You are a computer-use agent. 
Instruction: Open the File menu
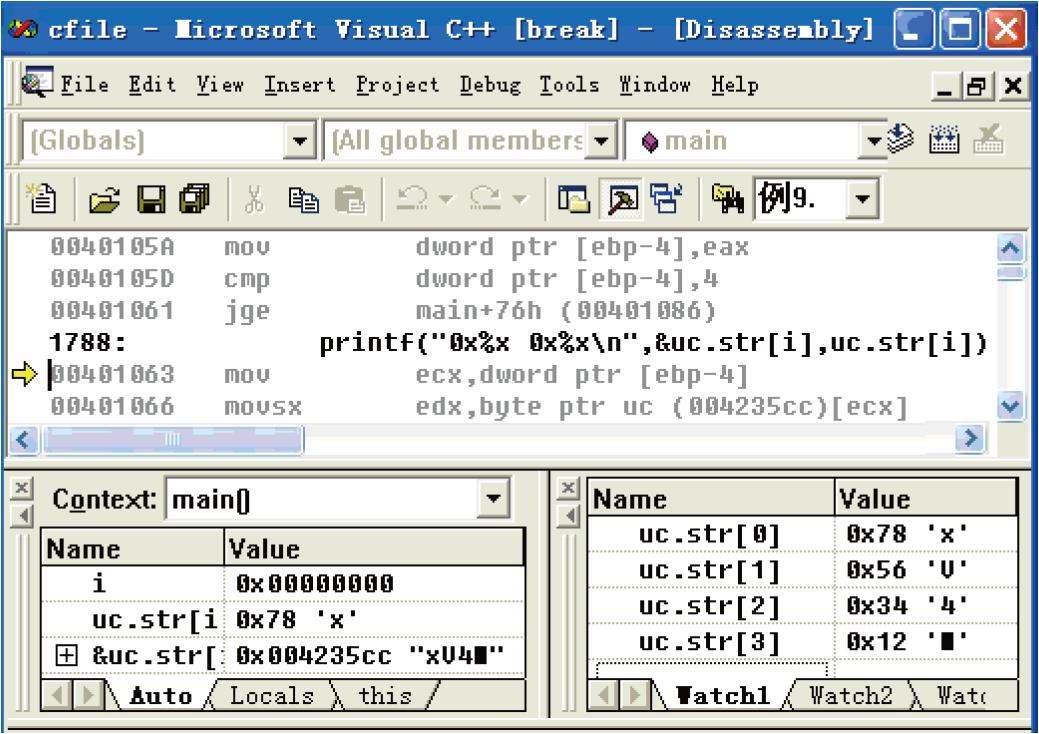(85, 85)
